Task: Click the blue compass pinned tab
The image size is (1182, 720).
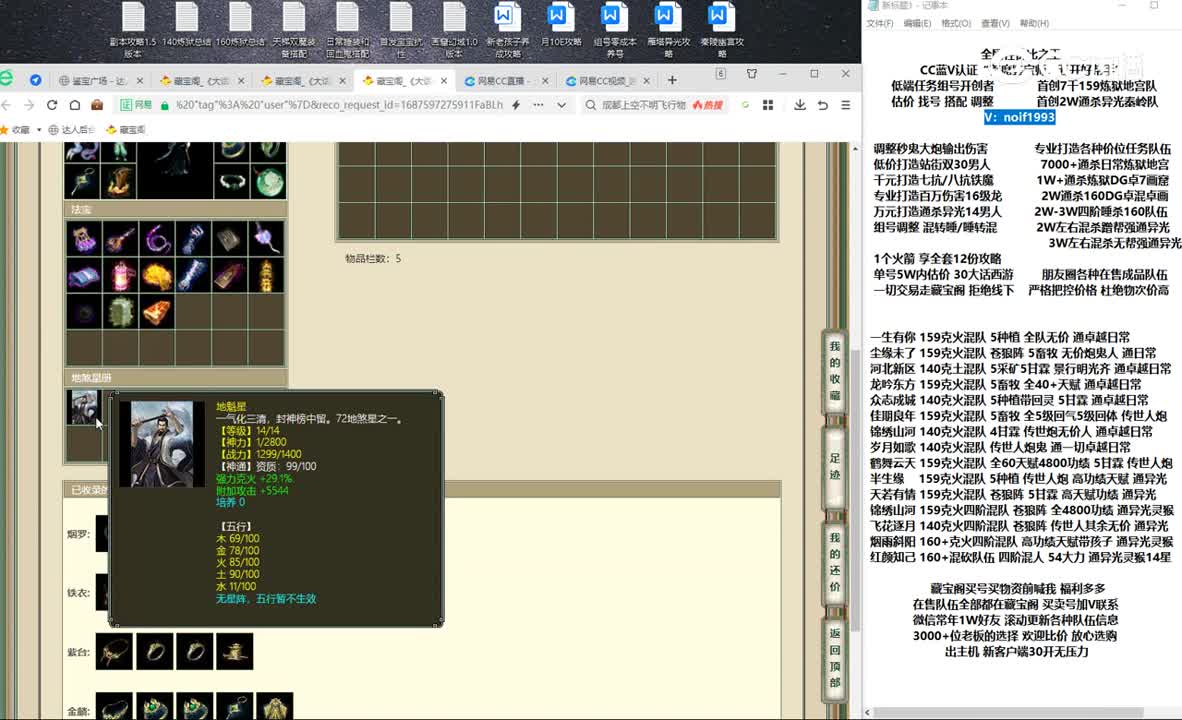Action: [x=35, y=80]
